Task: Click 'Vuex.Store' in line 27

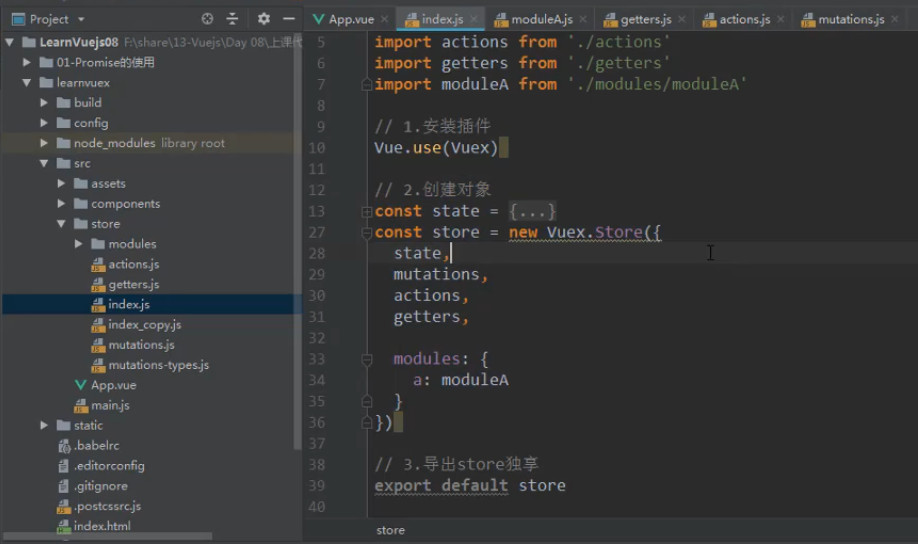Action: pos(595,232)
